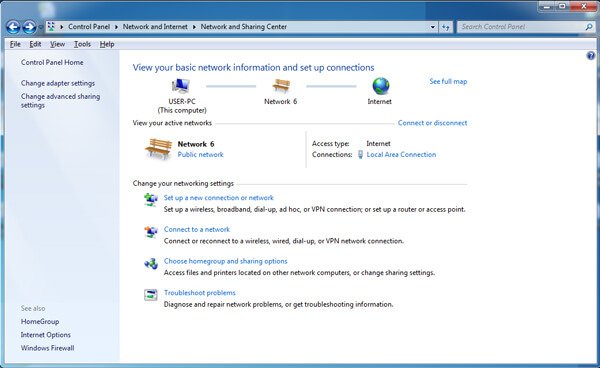600x368 pixels.
Task: Click the Control Panel icon in address bar
Action: click(51, 26)
